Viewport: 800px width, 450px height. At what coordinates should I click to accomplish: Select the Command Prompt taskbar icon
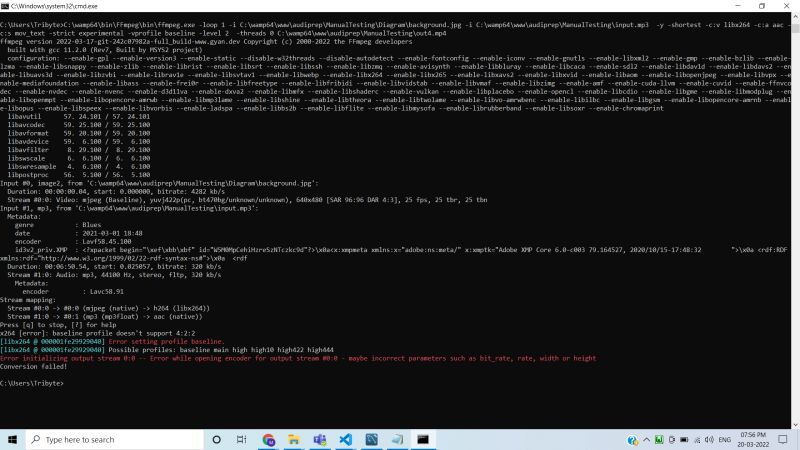(423, 439)
